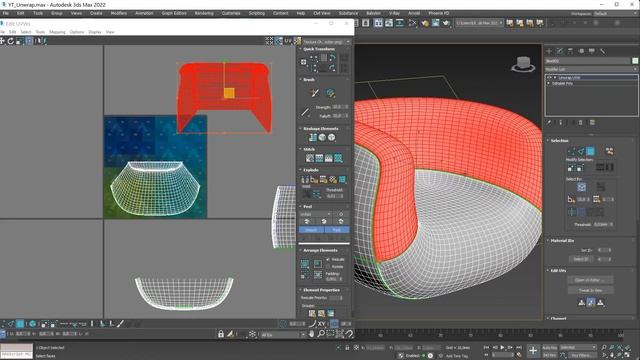Click the last teal Explode icon
The image size is (640, 360).
coord(342,179)
